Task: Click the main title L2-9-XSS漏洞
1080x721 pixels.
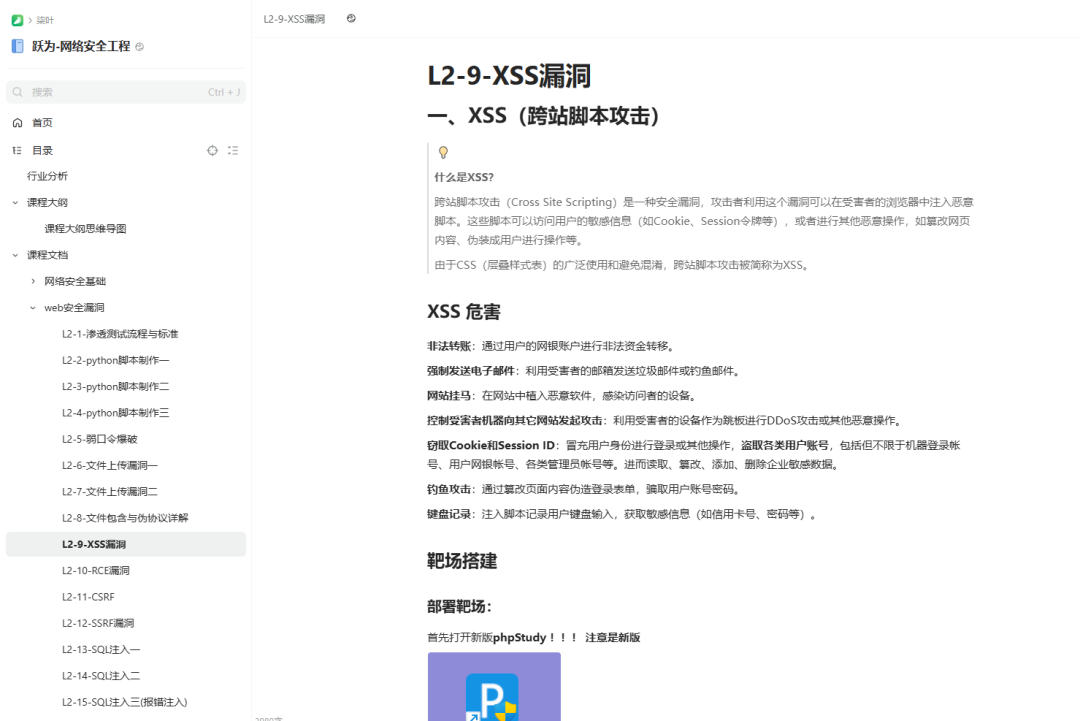Action: (x=509, y=75)
